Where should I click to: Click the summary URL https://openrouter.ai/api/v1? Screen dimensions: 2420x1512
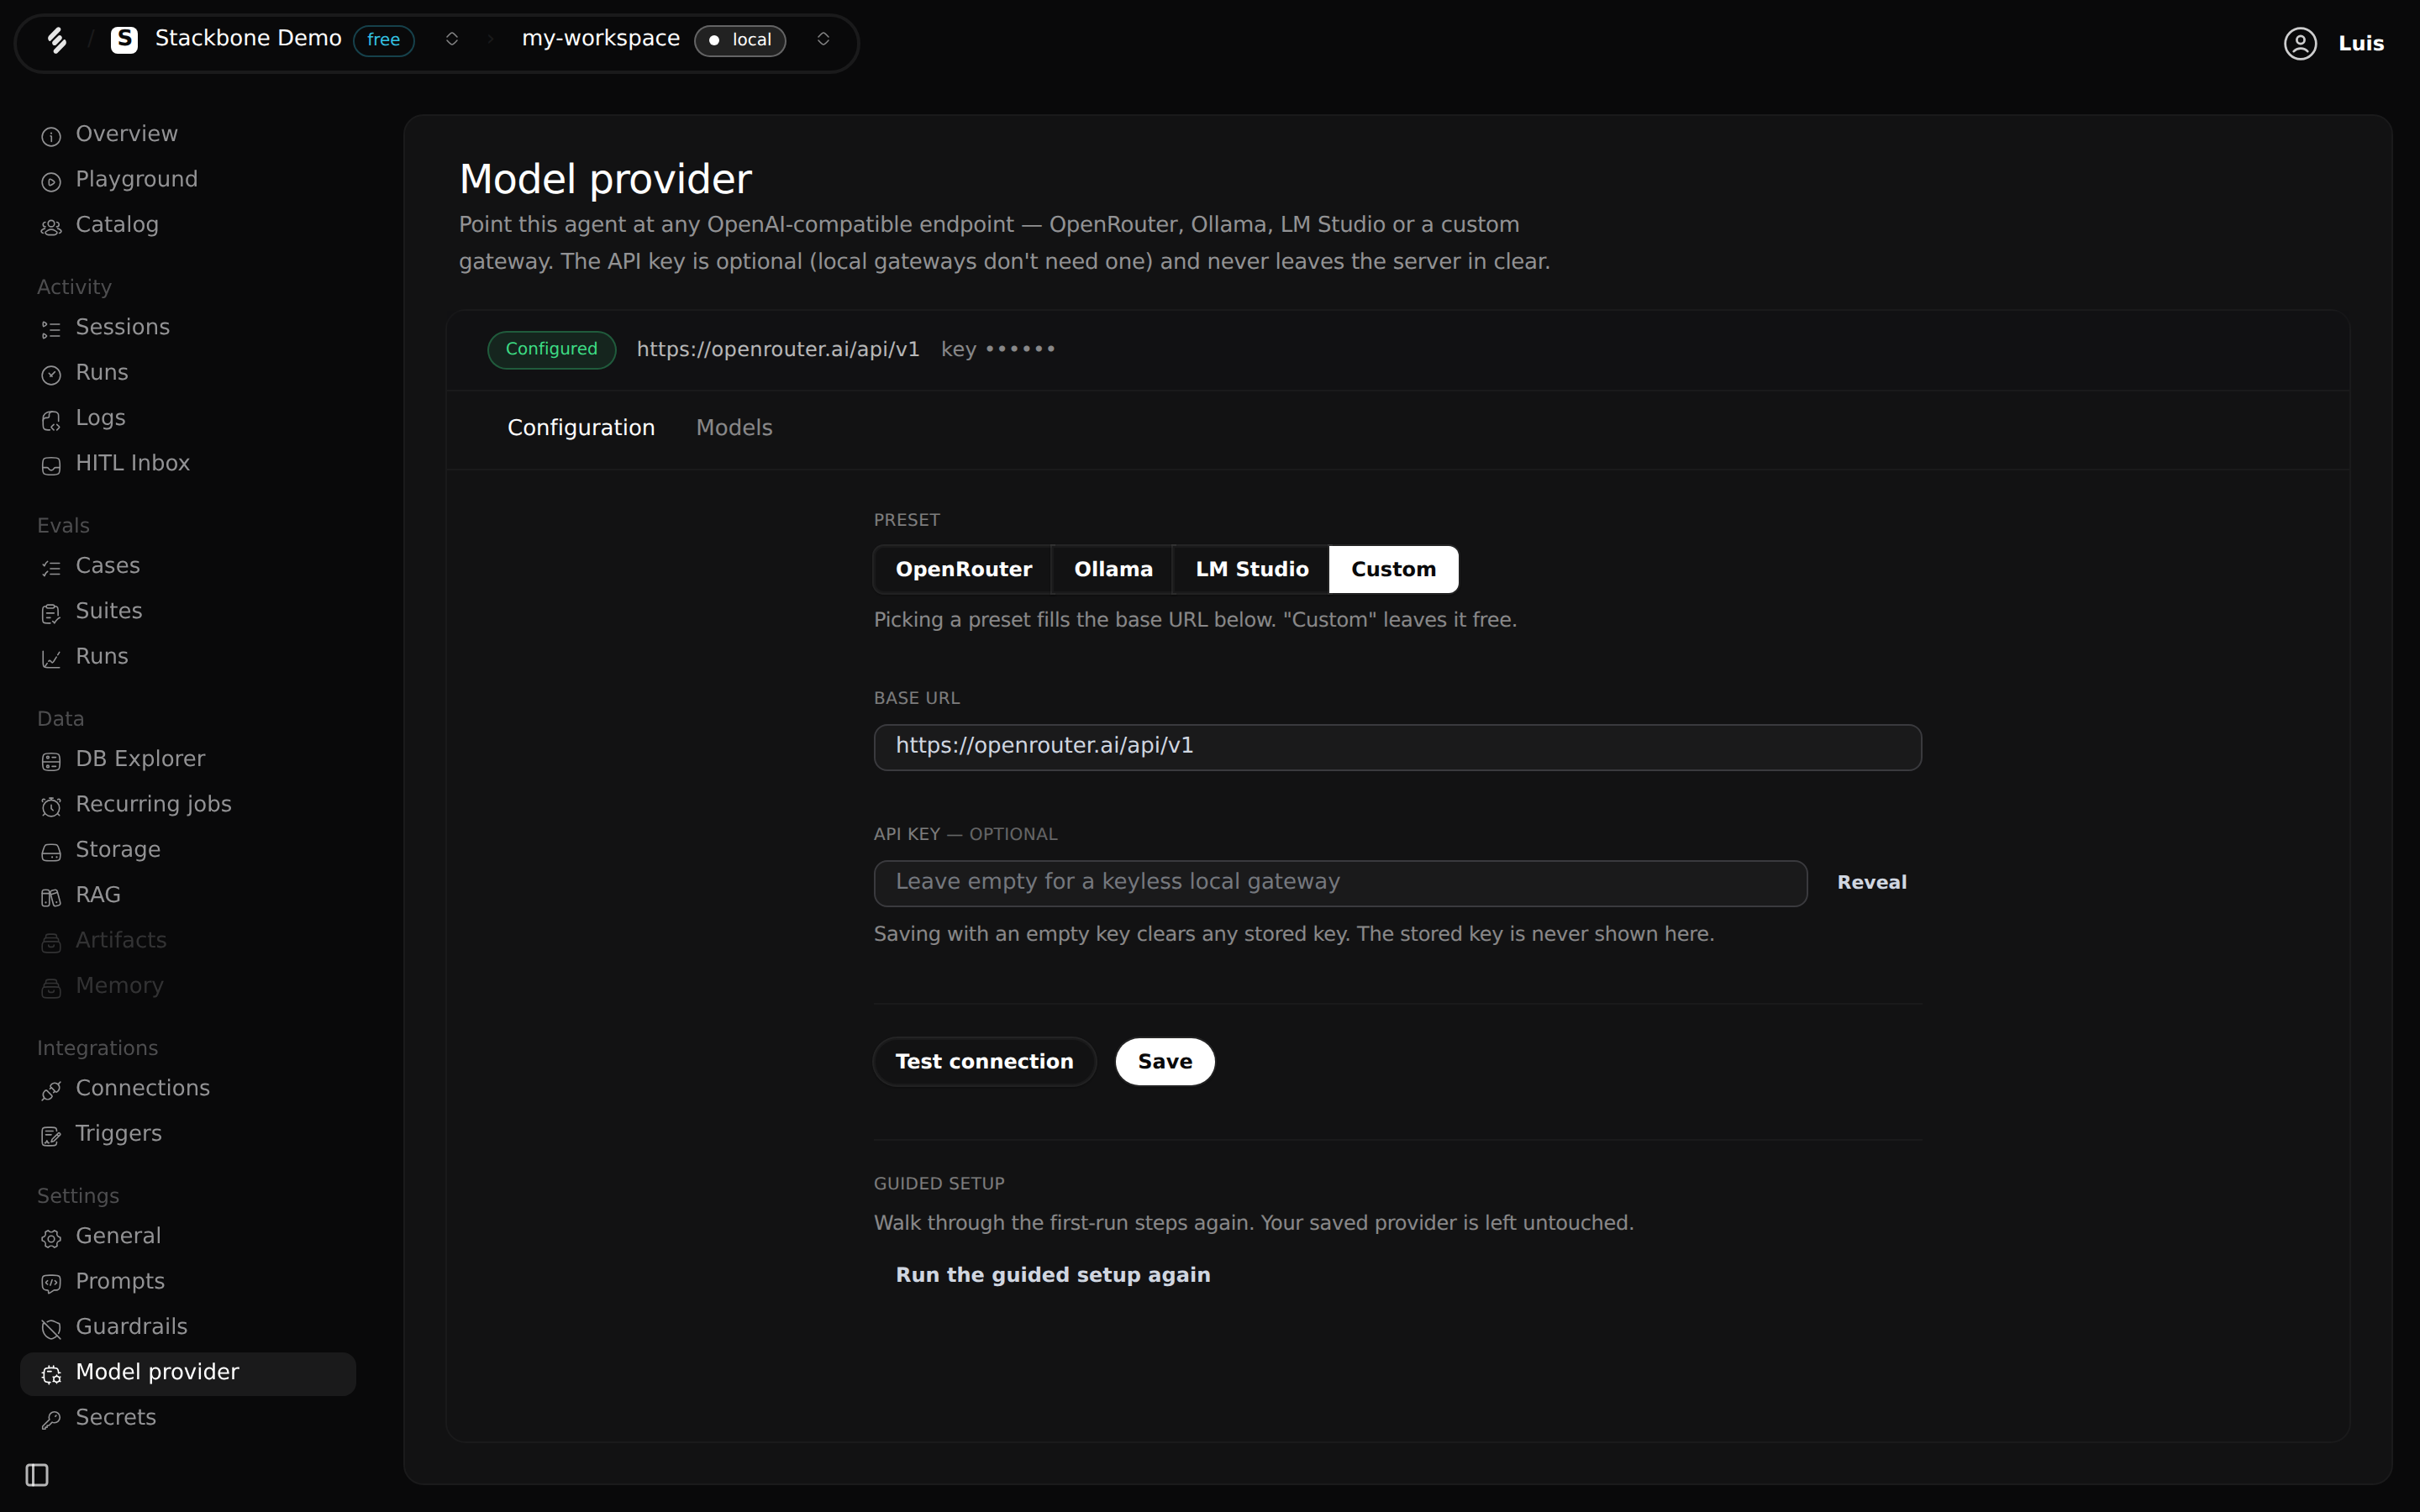point(778,350)
